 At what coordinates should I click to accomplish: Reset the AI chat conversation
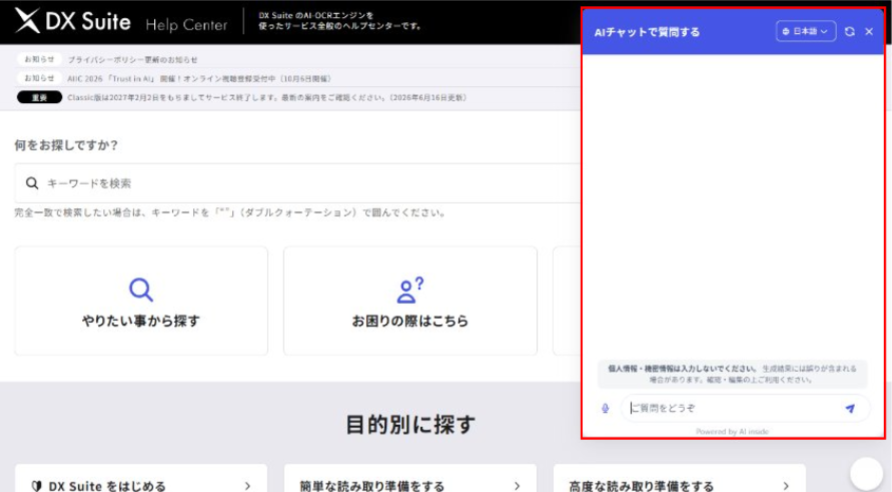click(x=850, y=32)
